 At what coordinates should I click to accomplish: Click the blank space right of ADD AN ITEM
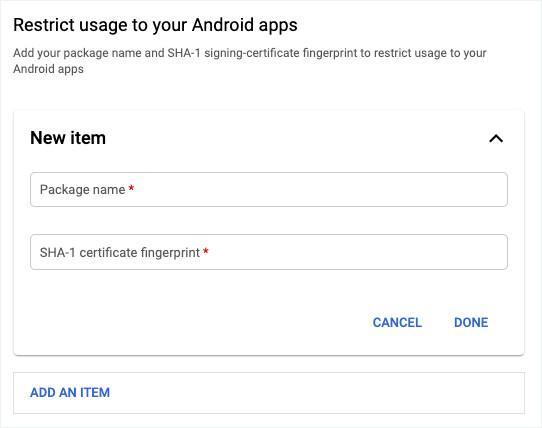pos(311,392)
